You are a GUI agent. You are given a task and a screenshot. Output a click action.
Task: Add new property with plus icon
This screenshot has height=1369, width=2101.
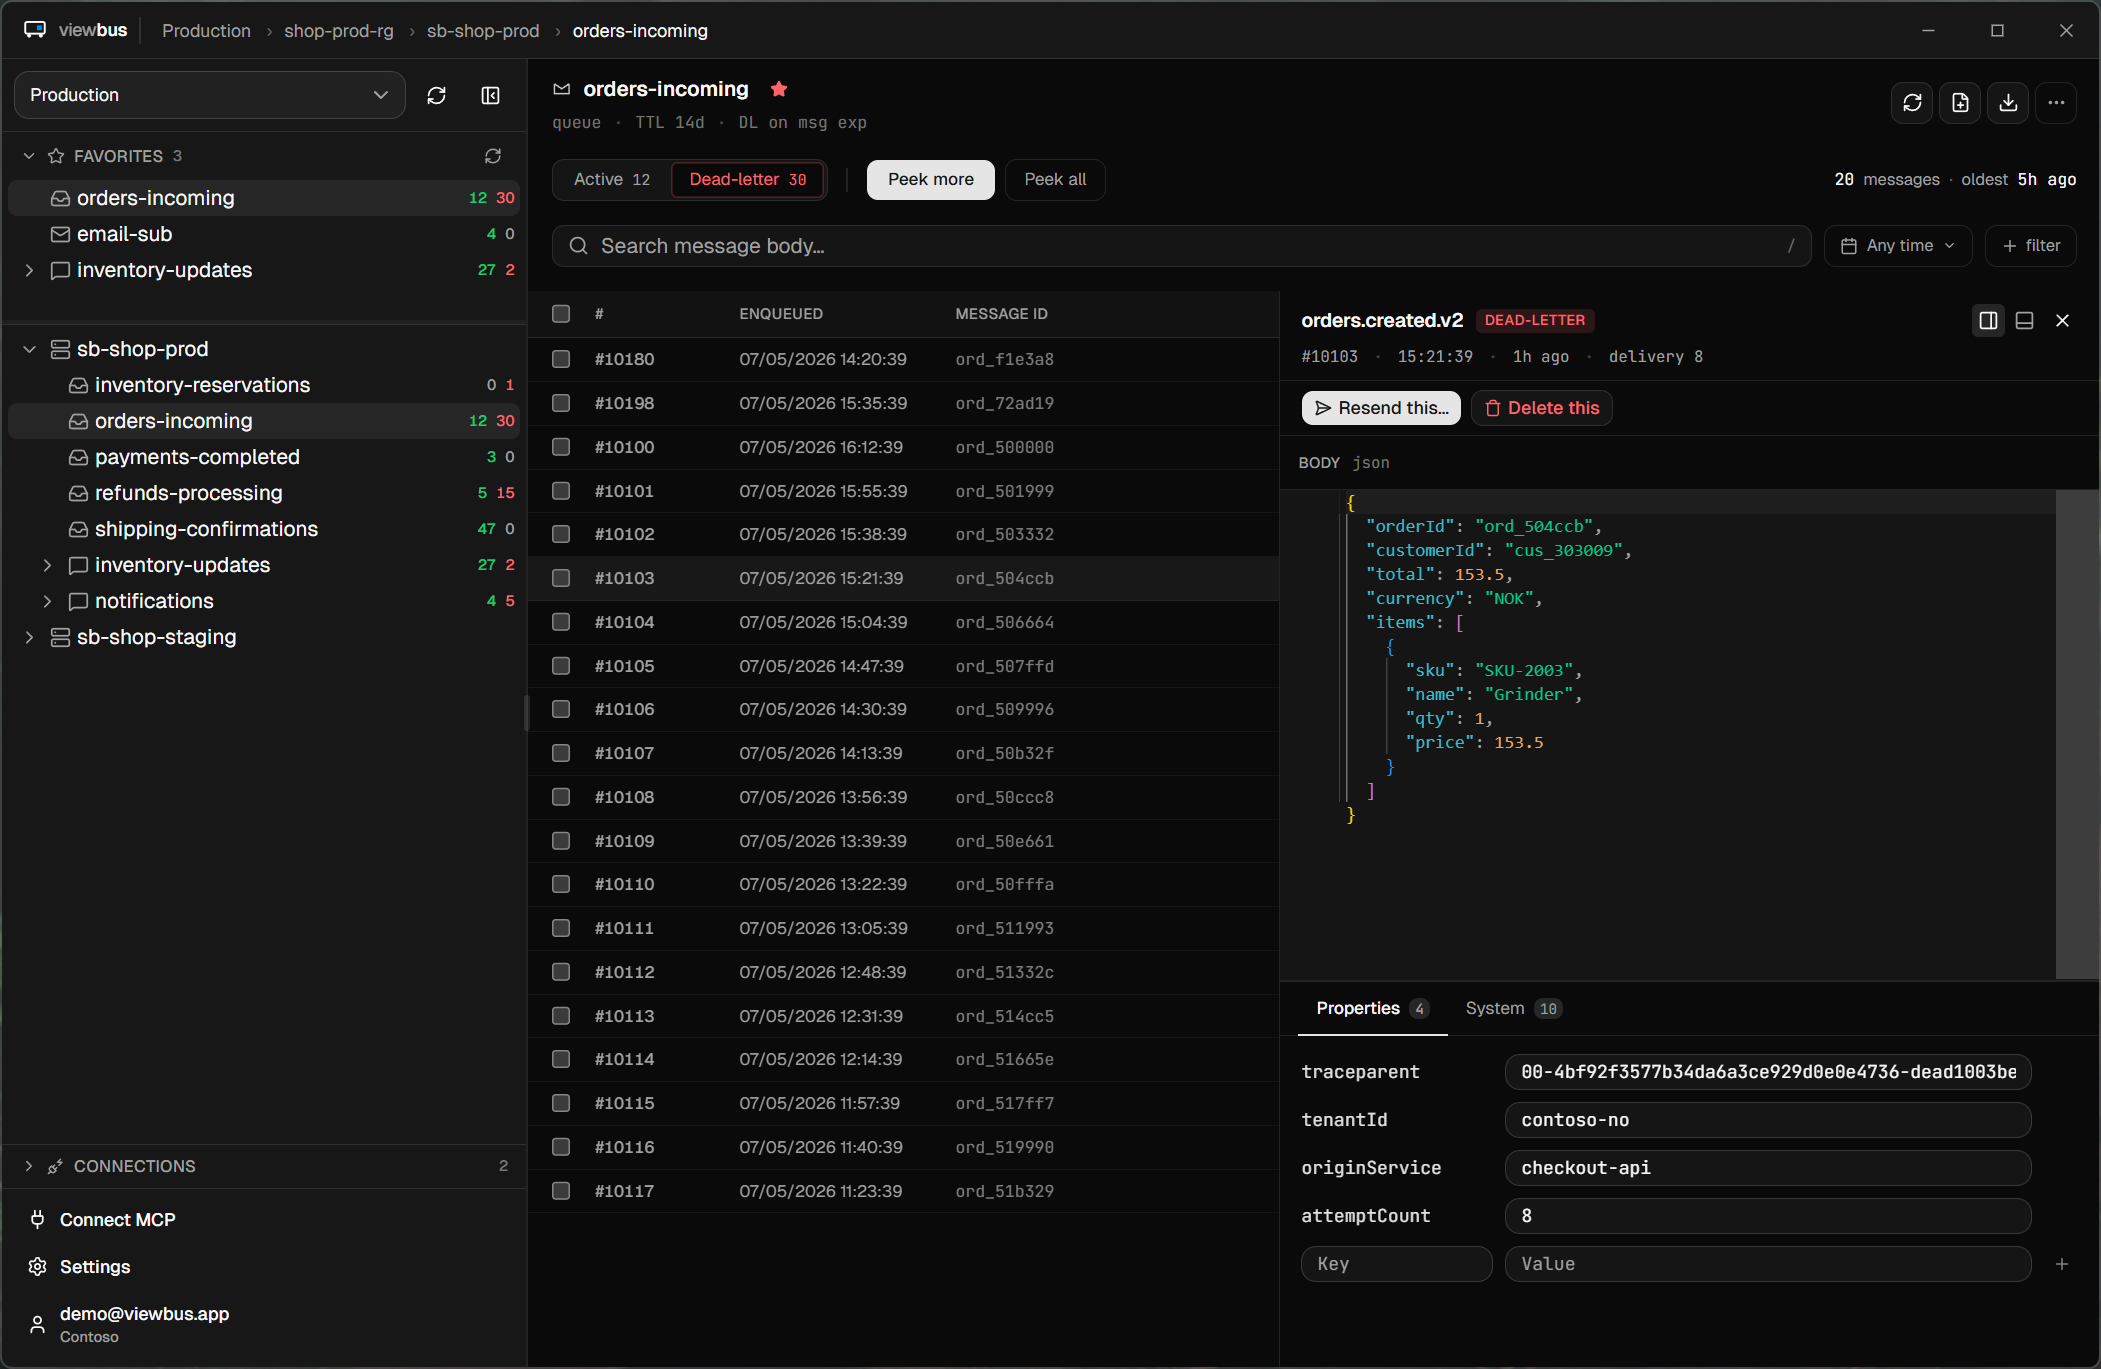pyautogui.click(x=2062, y=1264)
